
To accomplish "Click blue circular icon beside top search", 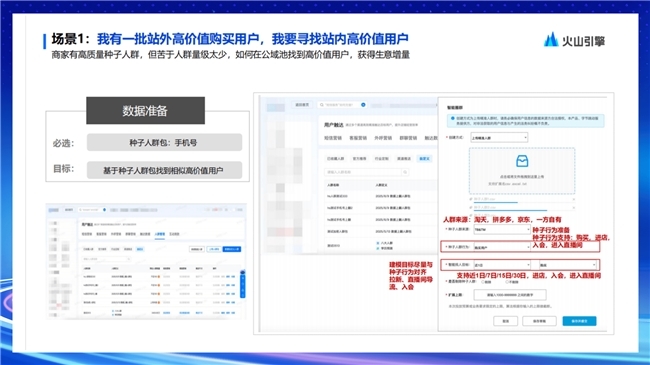I will tap(363, 105).
